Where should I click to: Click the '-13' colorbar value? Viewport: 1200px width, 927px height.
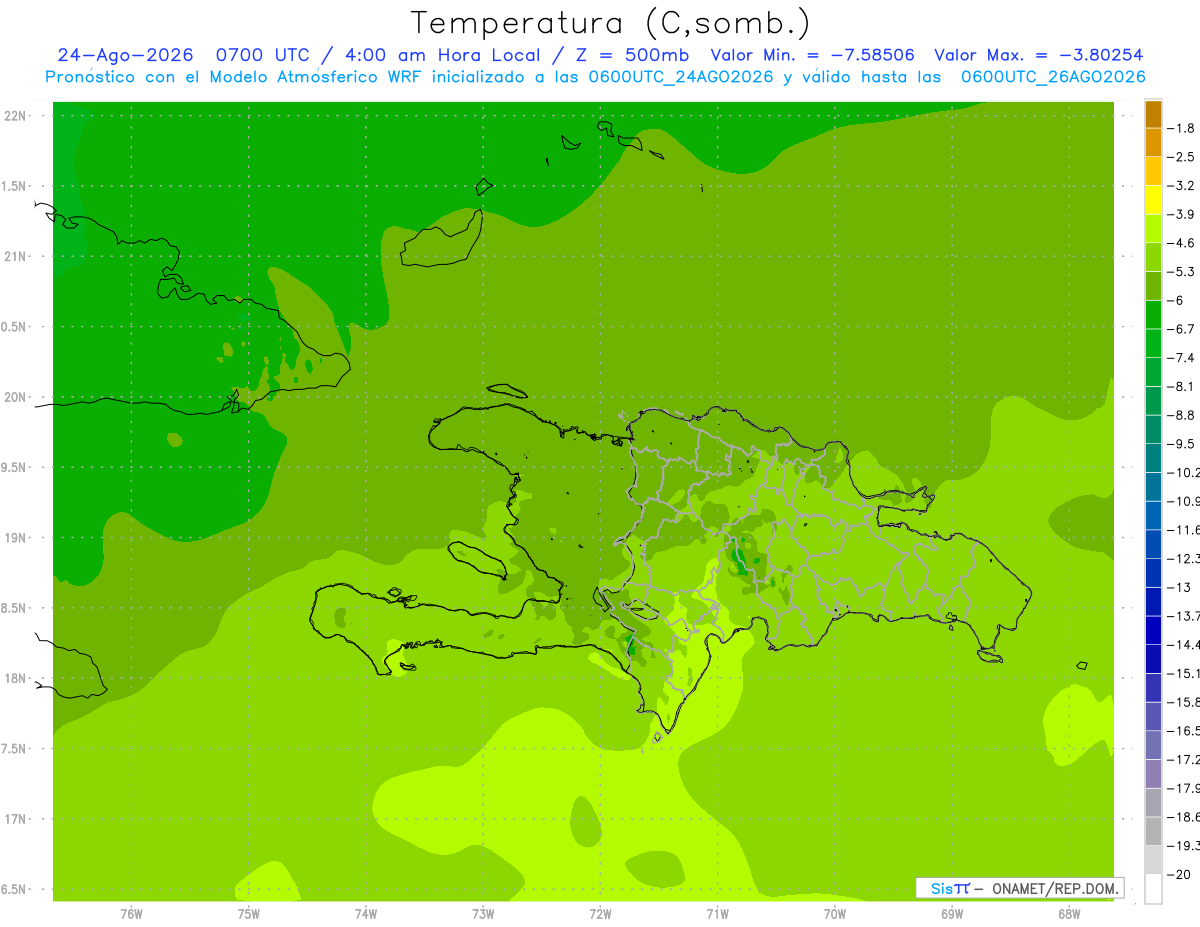pyautogui.click(x=1179, y=587)
